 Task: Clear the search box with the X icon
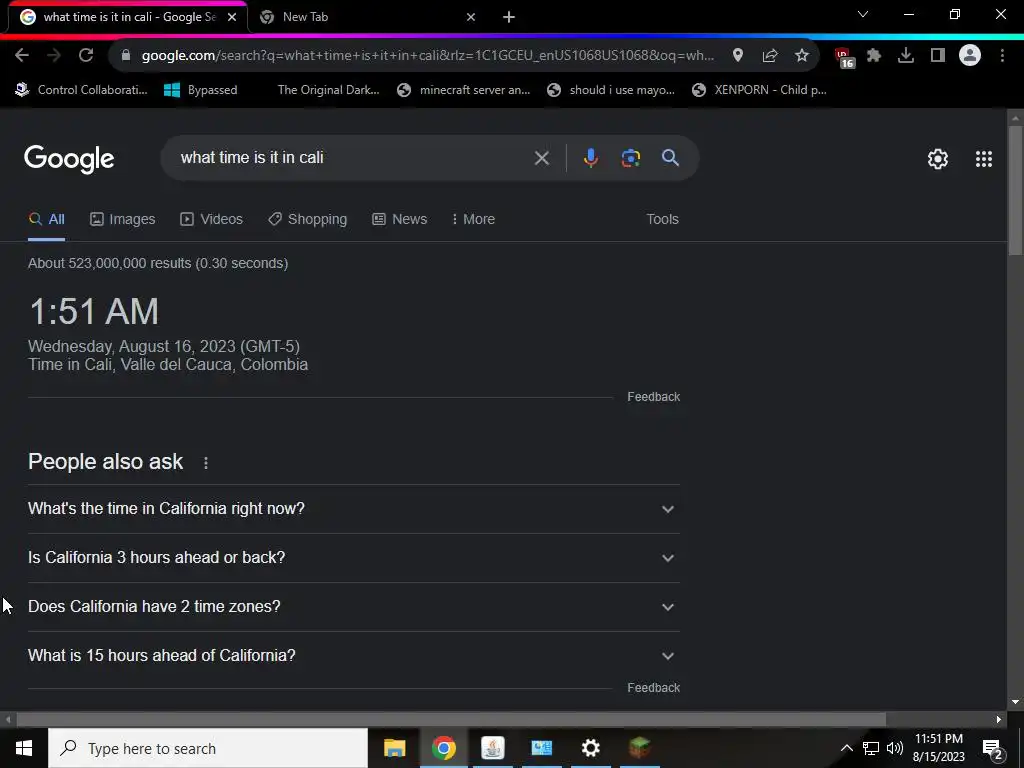541,158
